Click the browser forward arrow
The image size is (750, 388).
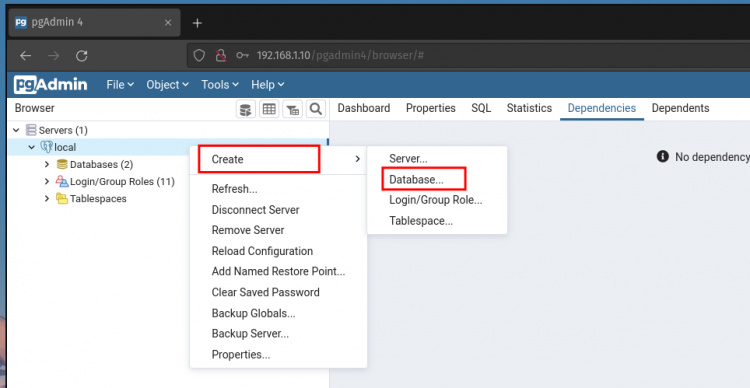point(54,56)
